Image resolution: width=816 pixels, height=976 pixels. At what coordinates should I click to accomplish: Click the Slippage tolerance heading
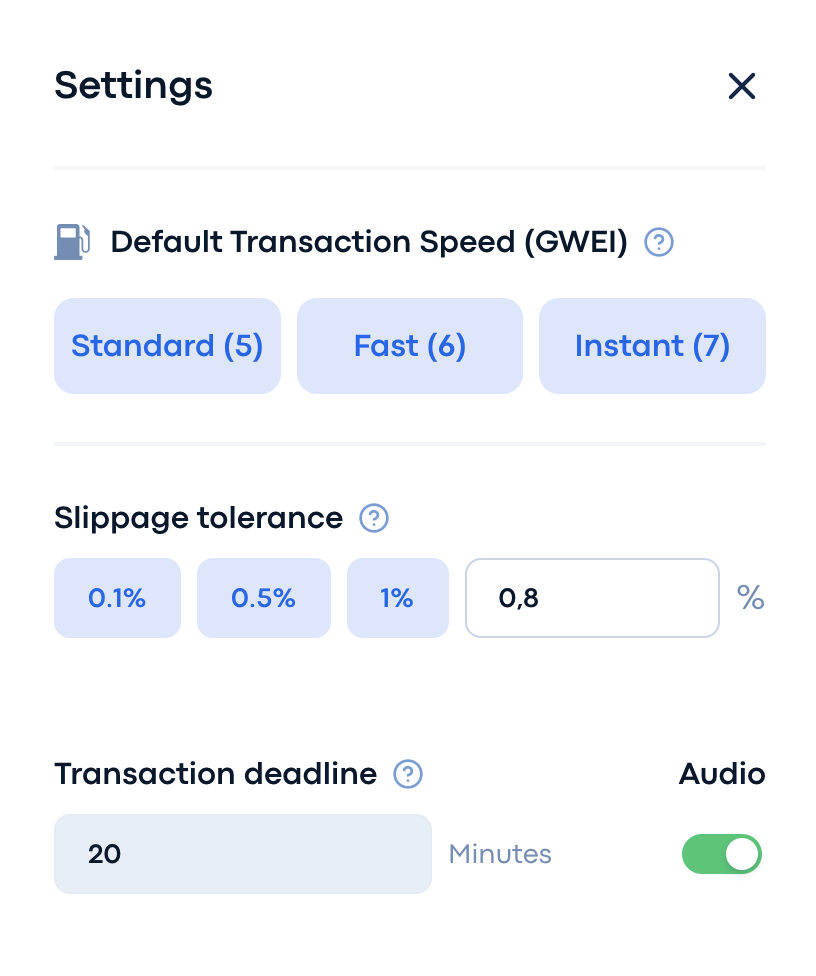pos(199,518)
